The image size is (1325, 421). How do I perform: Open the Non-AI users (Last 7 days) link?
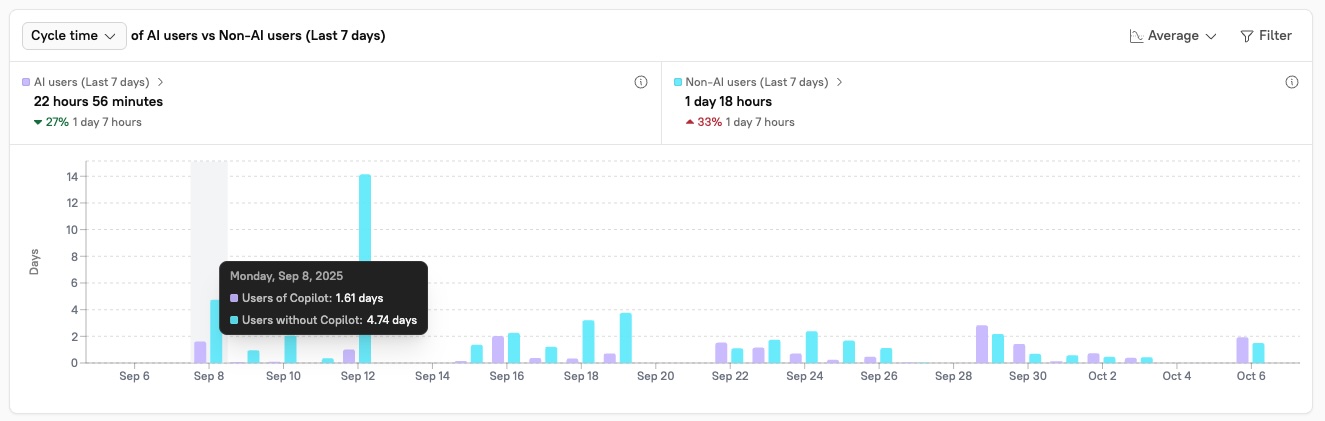[757, 82]
